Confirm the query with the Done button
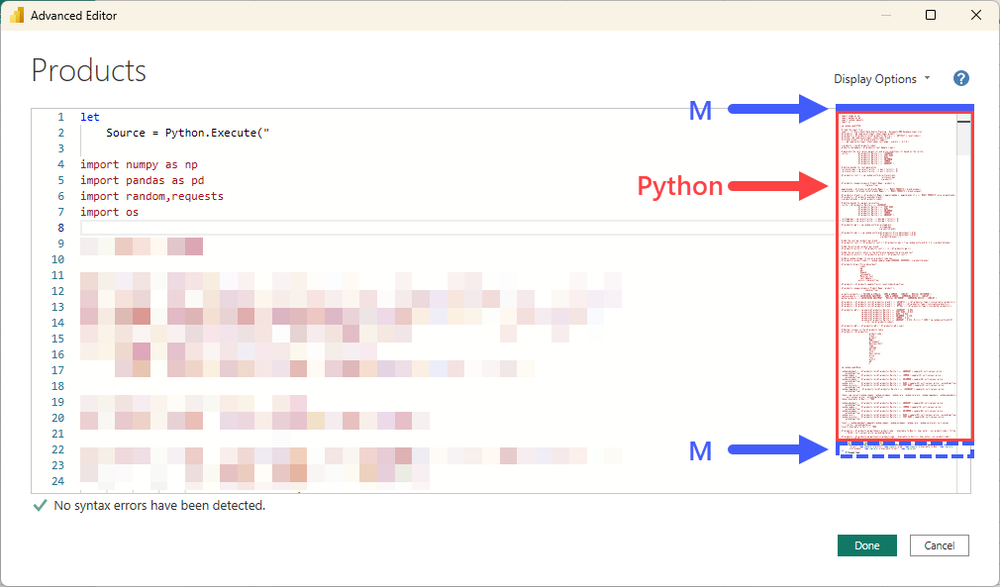Viewport: 1000px width, 587px height. coord(866,545)
